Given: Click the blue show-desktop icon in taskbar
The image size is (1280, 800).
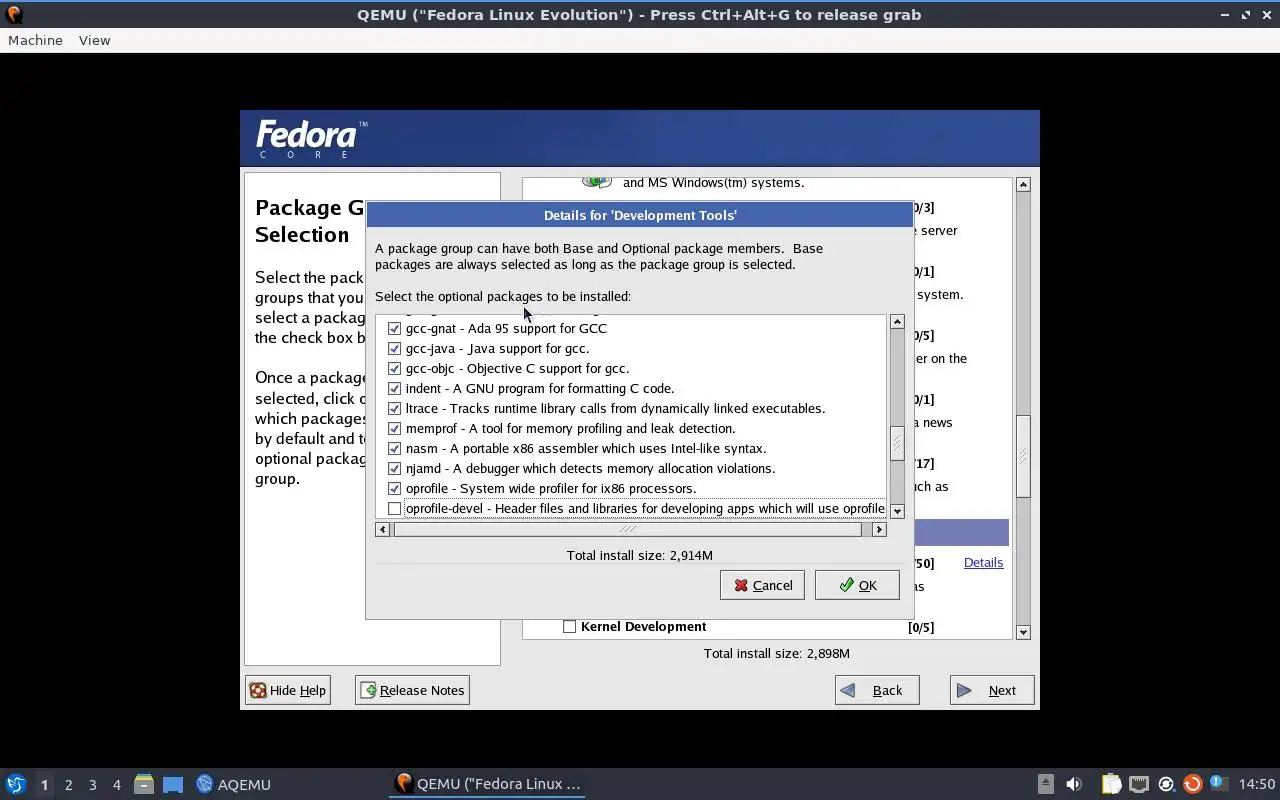Looking at the screenshot, I should (173, 784).
